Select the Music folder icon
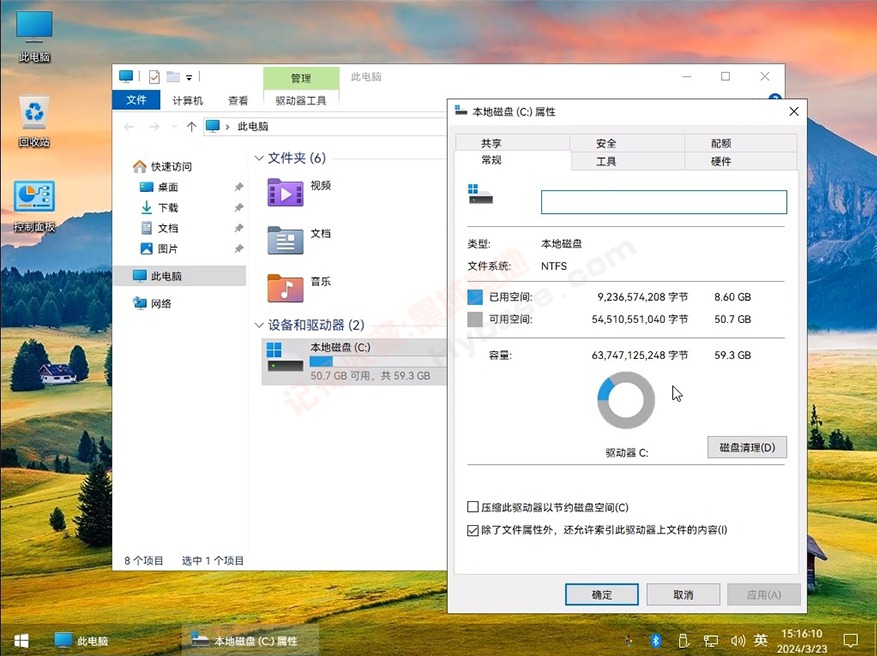The height and width of the screenshot is (656, 877). coord(285,288)
